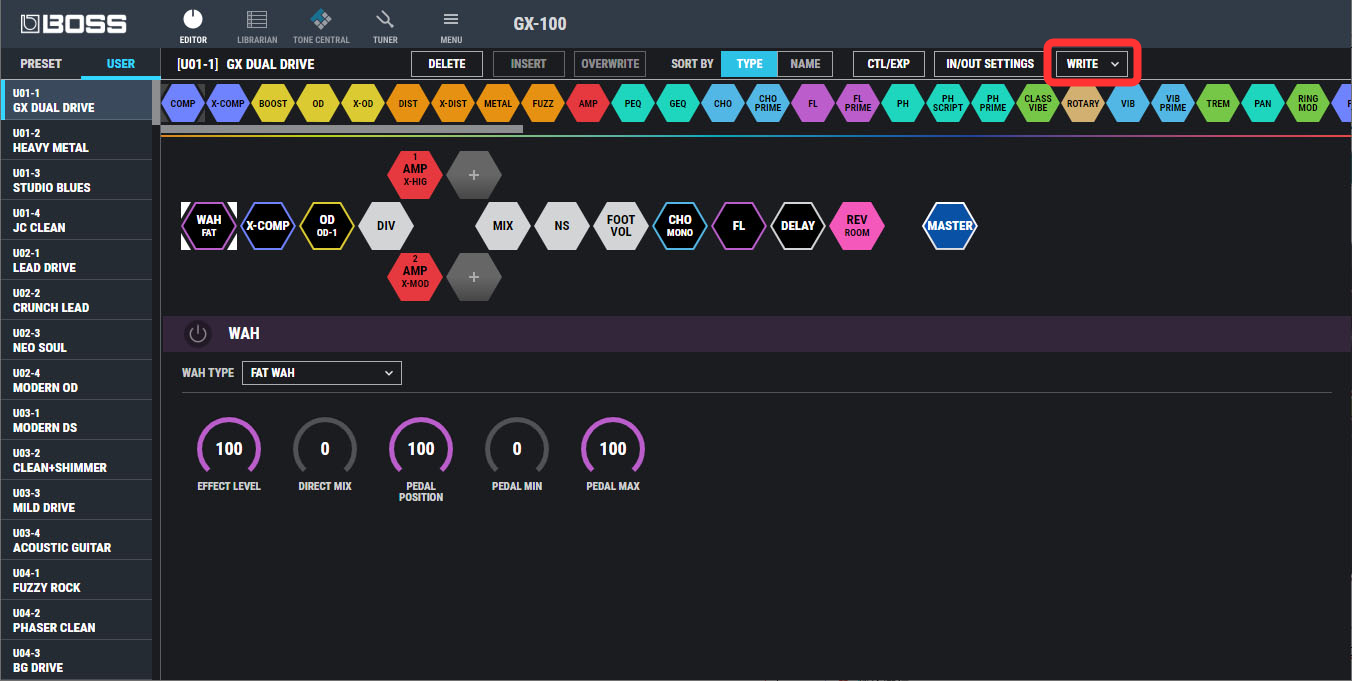1353x682 pixels.
Task: Open the AMP X-MOD block on channel 2
Action: pyautogui.click(x=415, y=276)
